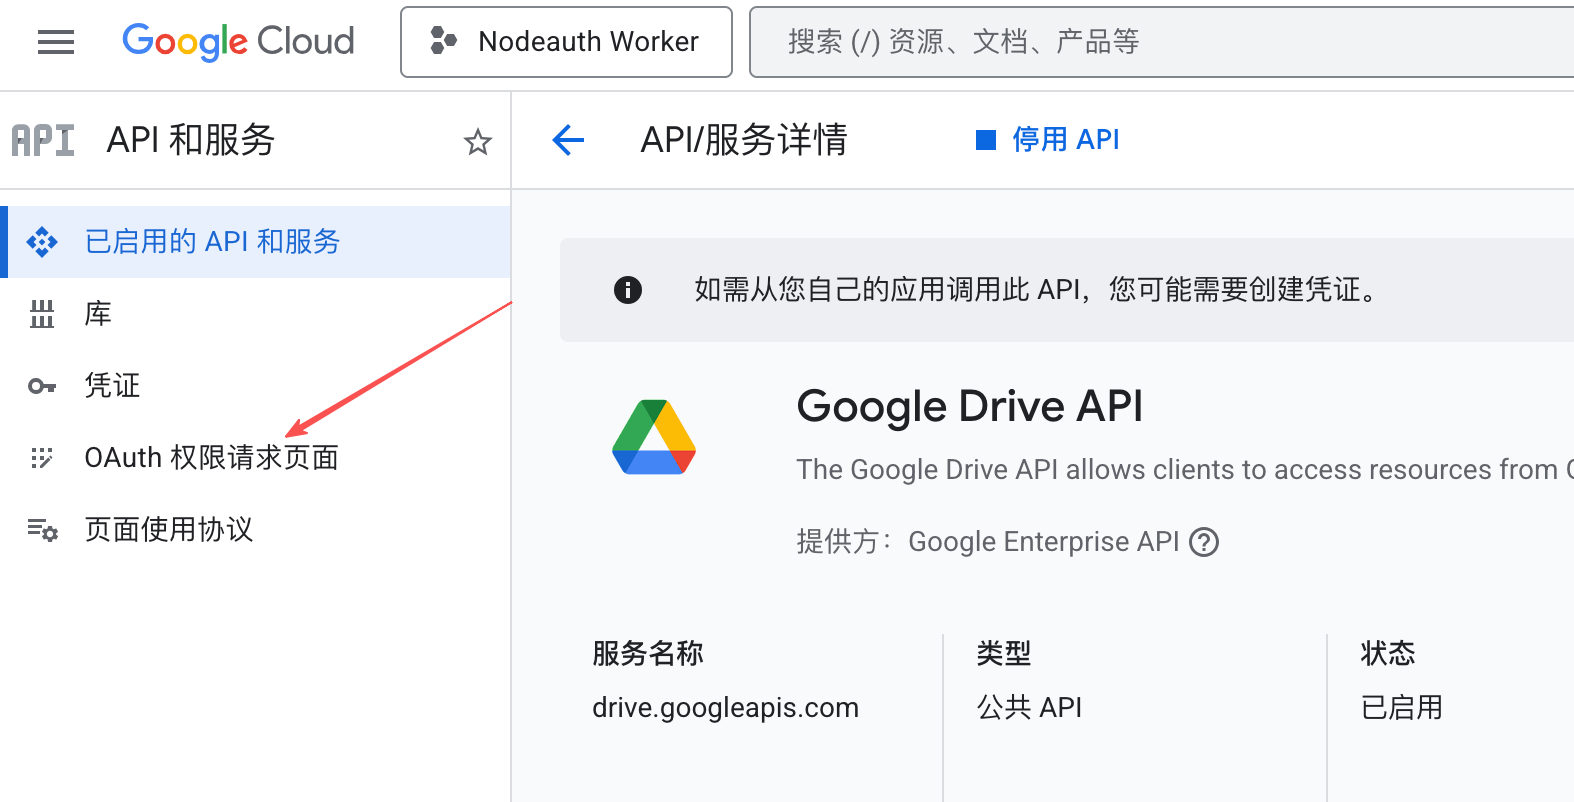Open OAuth 权限请求页面 in sidebar
Image resolution: width=1574 pixels, height=802 pixels.
(211, 458)
